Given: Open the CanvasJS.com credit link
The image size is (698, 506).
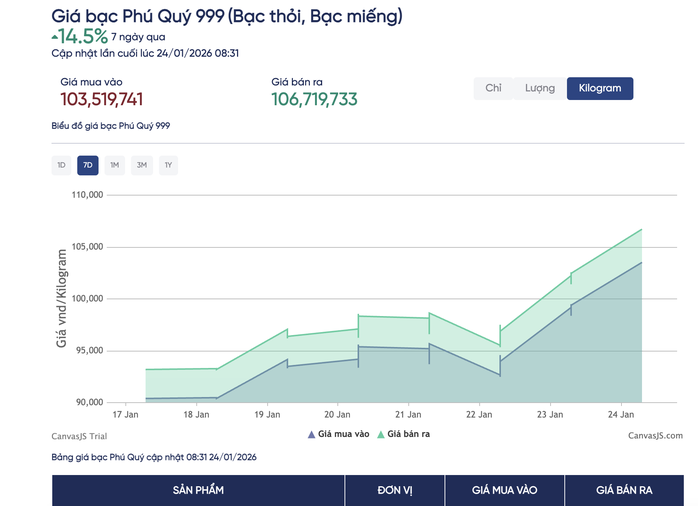Looking at the screenshot, I should pos(655,435).
